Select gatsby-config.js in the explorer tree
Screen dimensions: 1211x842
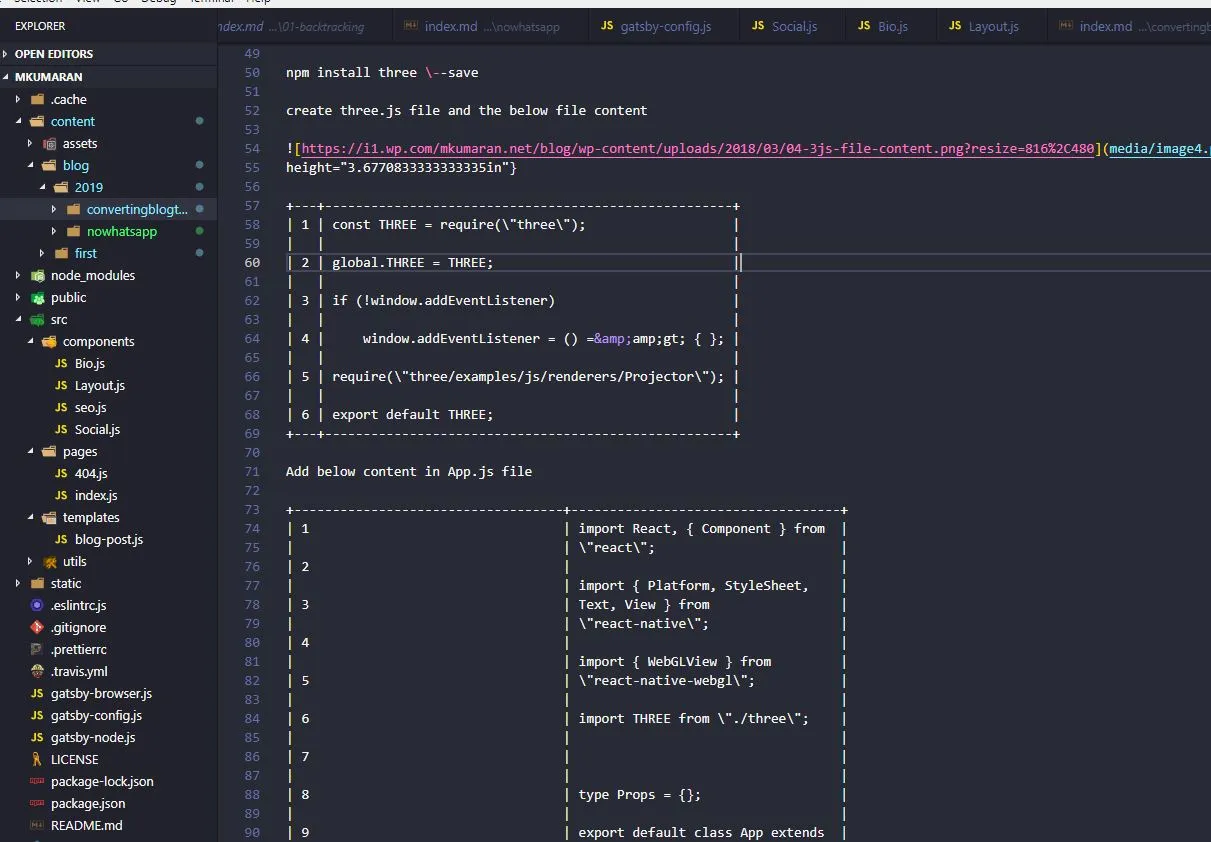[x=96, y=715]
